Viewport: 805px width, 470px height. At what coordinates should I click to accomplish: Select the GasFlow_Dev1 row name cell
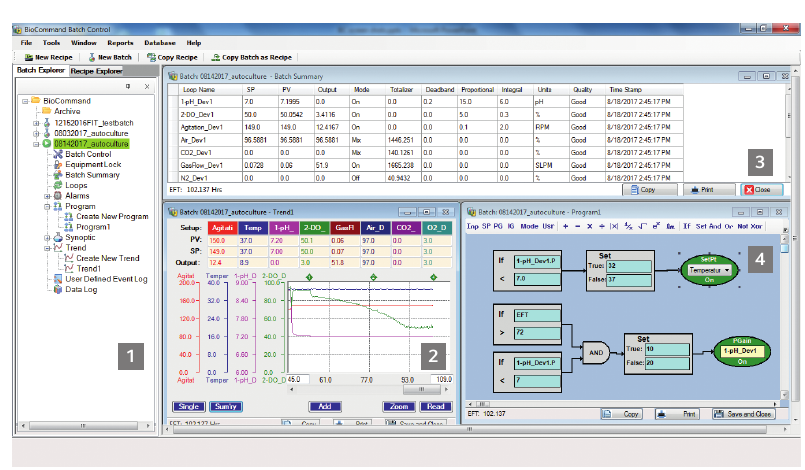point(209,165)
